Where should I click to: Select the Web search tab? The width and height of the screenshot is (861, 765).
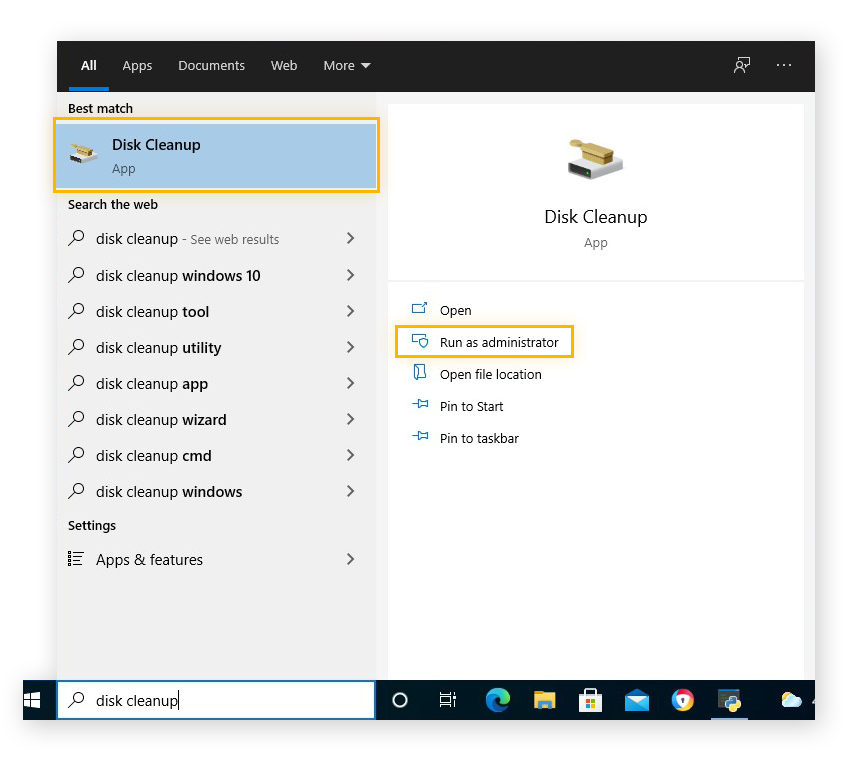click(284, 66)
